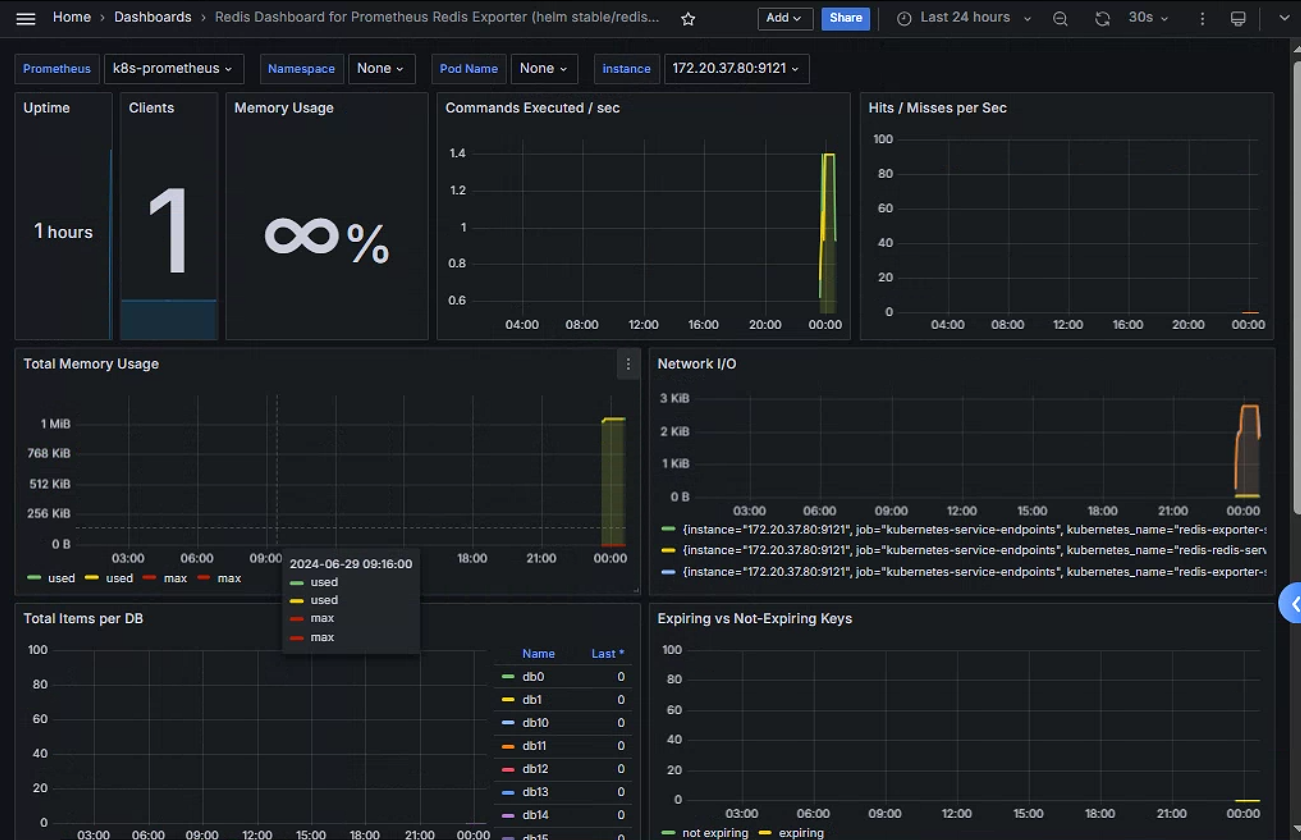Click the 'Expiring vs Not-Expiring Keys' panel title

coord(755,619)
